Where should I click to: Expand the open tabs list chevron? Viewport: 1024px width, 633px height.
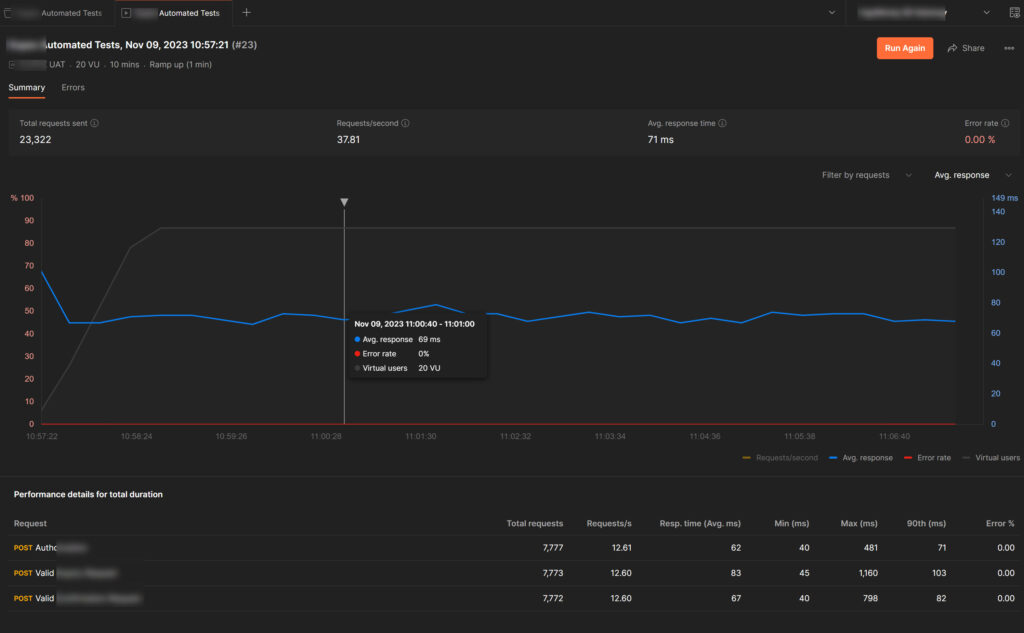[x=832, y=13]
